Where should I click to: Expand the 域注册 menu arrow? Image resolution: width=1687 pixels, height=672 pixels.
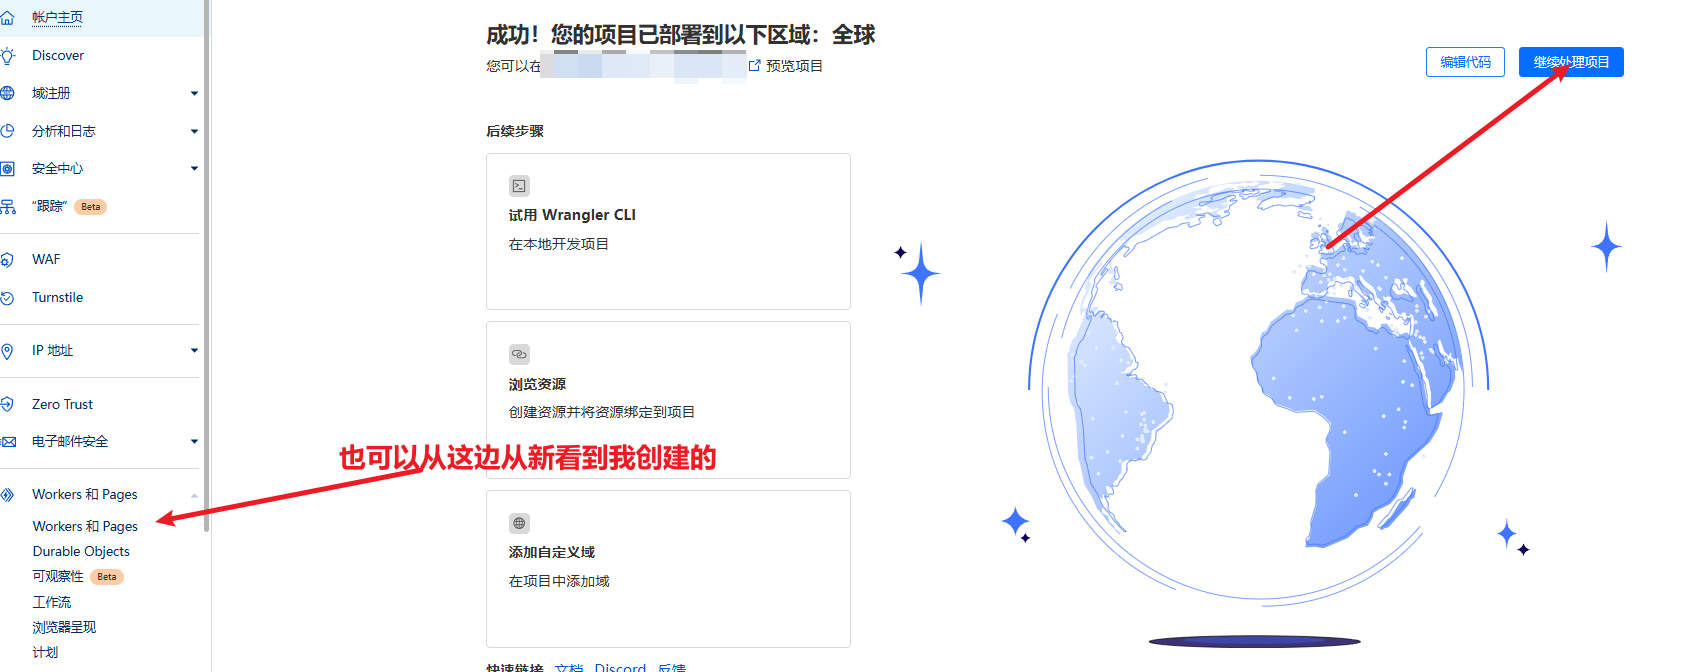point(194,93)
